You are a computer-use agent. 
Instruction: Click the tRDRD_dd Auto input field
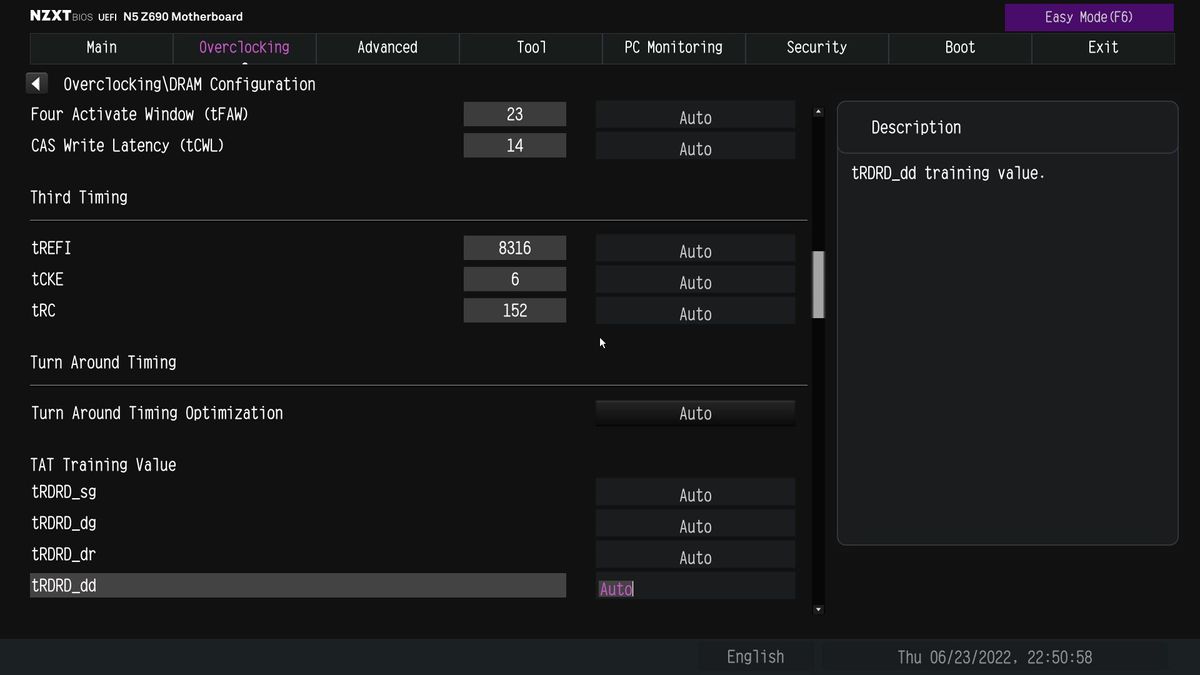pyautogui.click(x=695, y=587)
